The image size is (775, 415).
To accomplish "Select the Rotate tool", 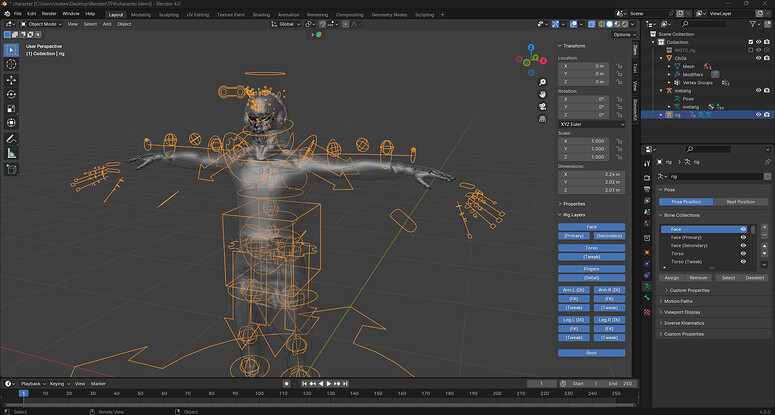I will click(11, 94).
